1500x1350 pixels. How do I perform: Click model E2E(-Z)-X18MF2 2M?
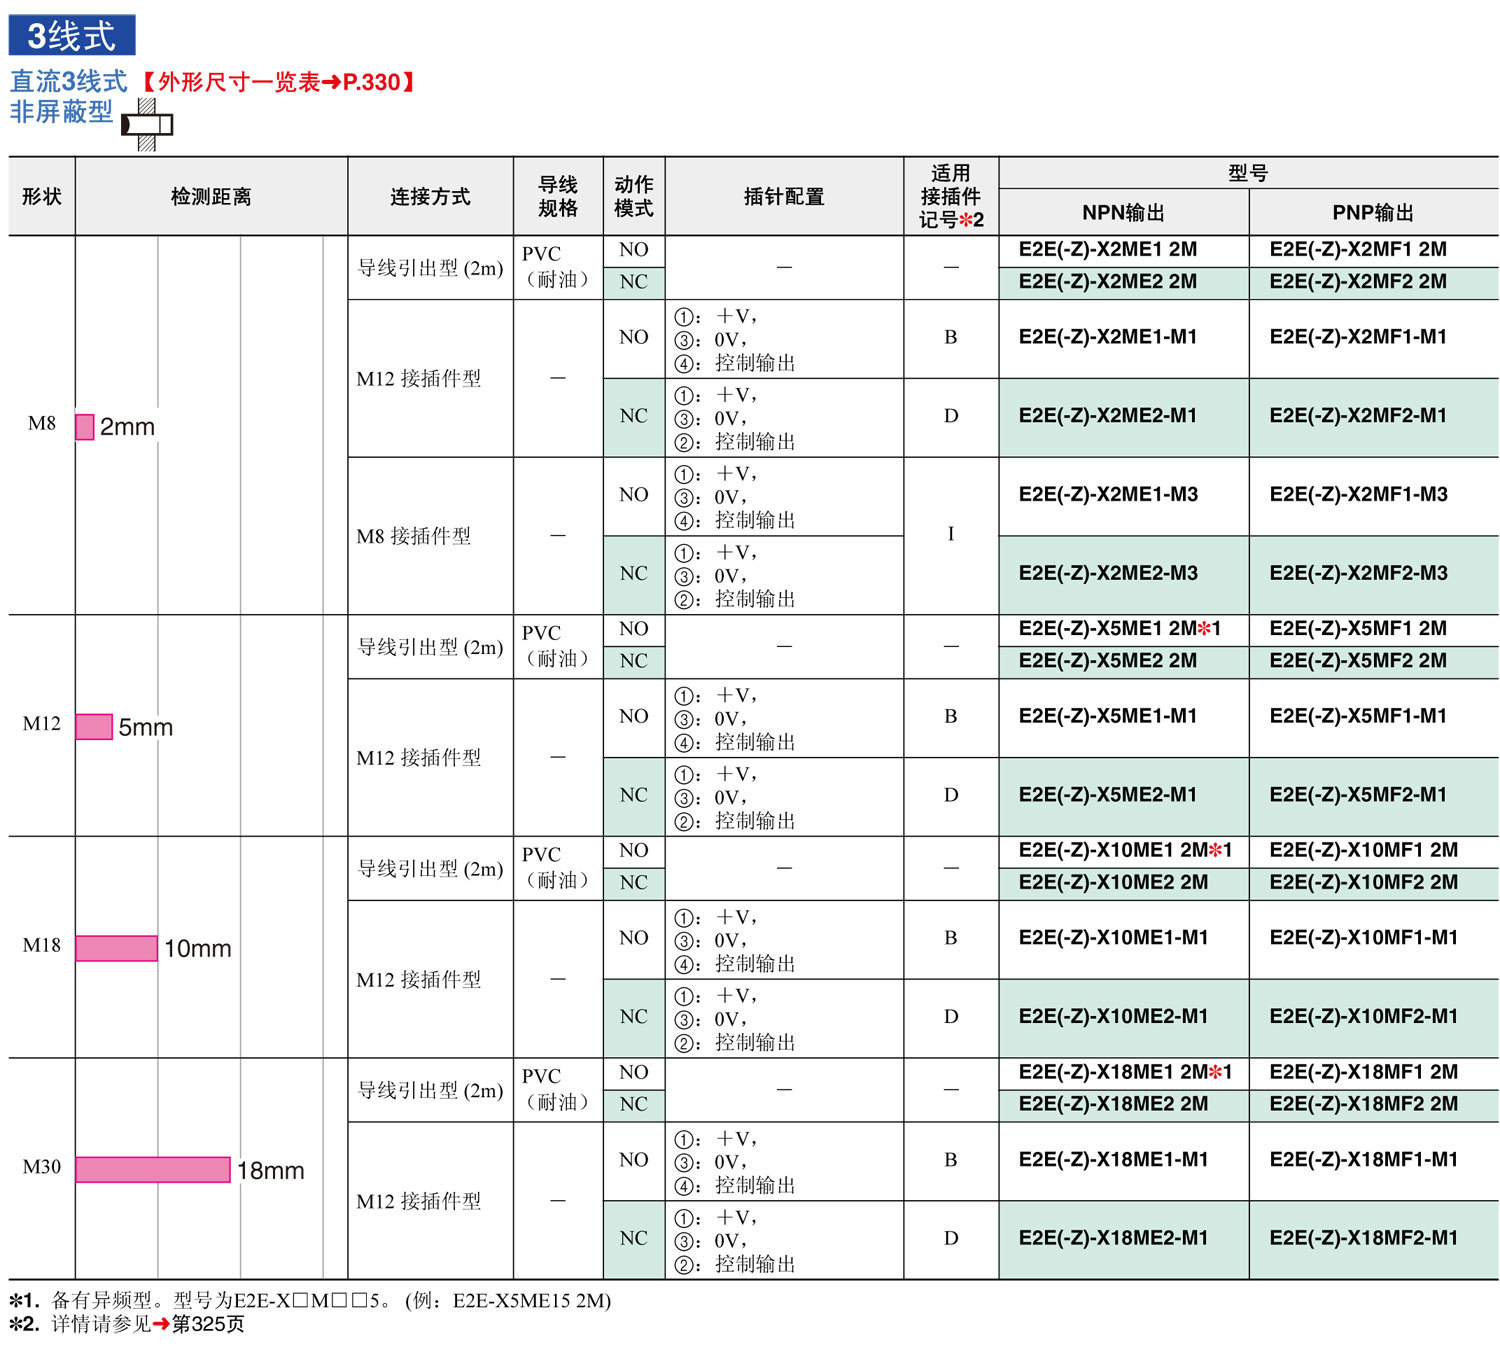[1364, 1105]
